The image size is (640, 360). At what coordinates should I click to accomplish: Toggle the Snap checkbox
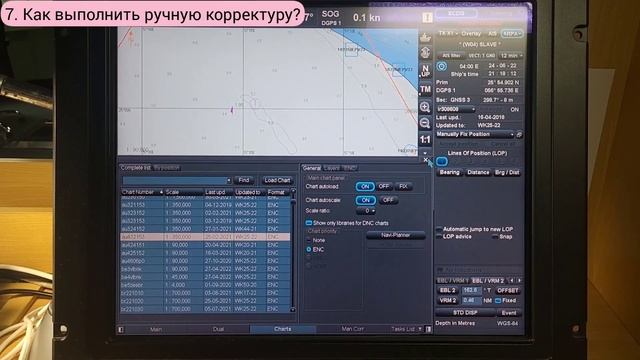tap(495, 237)
